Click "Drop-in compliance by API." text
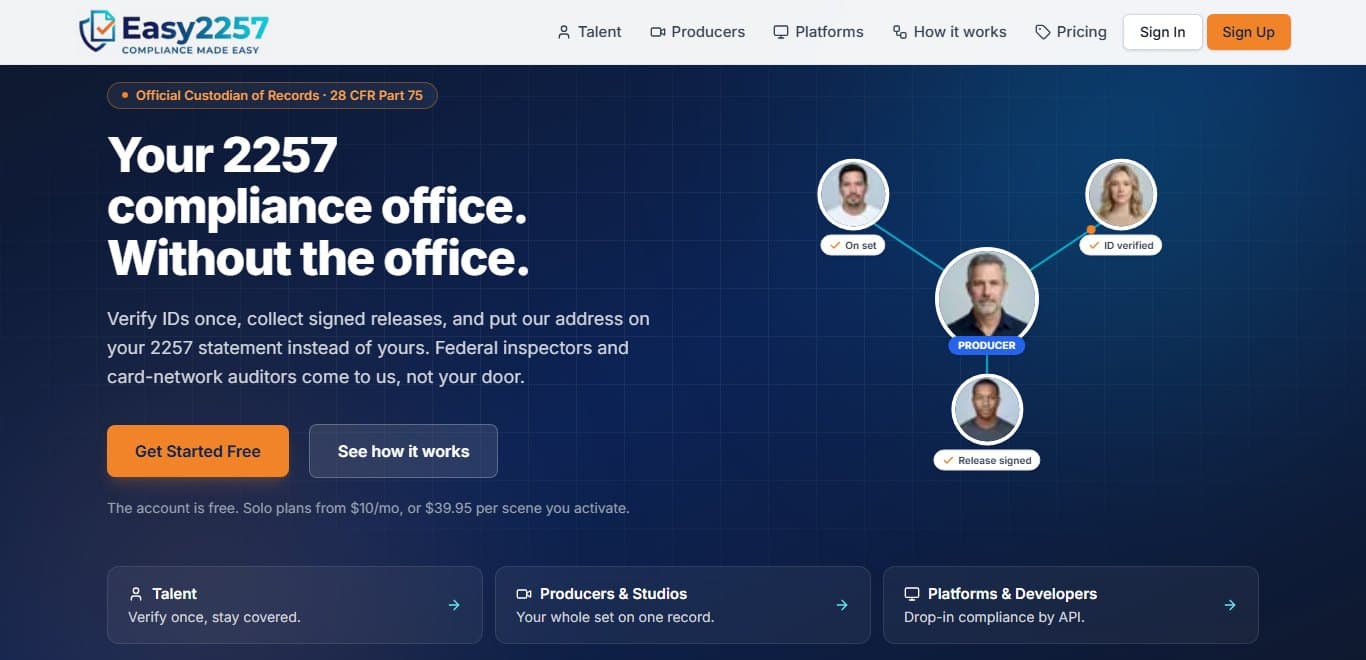The image size is (1366, 660). [x=994, y=617]
